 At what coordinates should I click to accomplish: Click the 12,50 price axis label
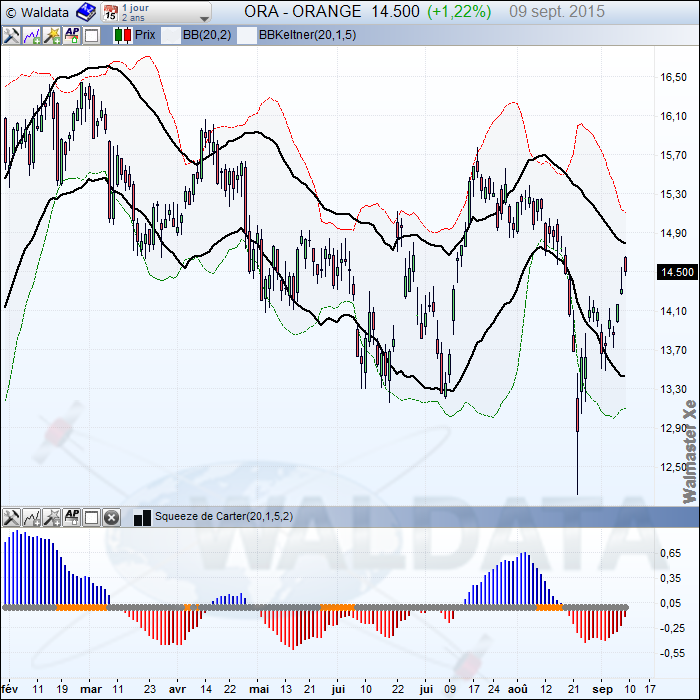(674, 467)
